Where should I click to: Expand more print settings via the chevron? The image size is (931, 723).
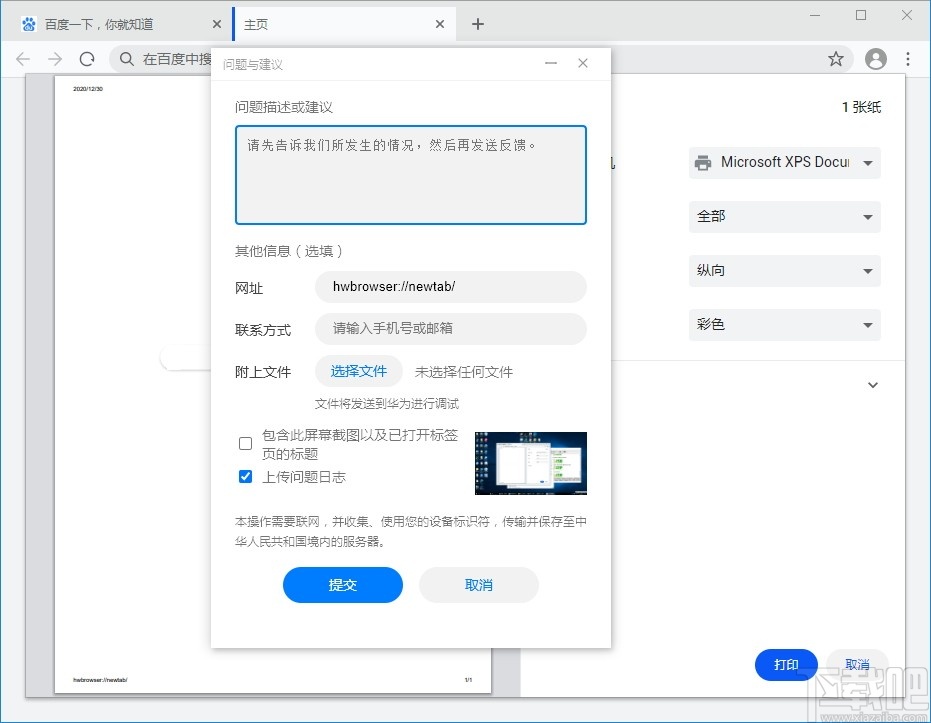click(x=872, y=384)
